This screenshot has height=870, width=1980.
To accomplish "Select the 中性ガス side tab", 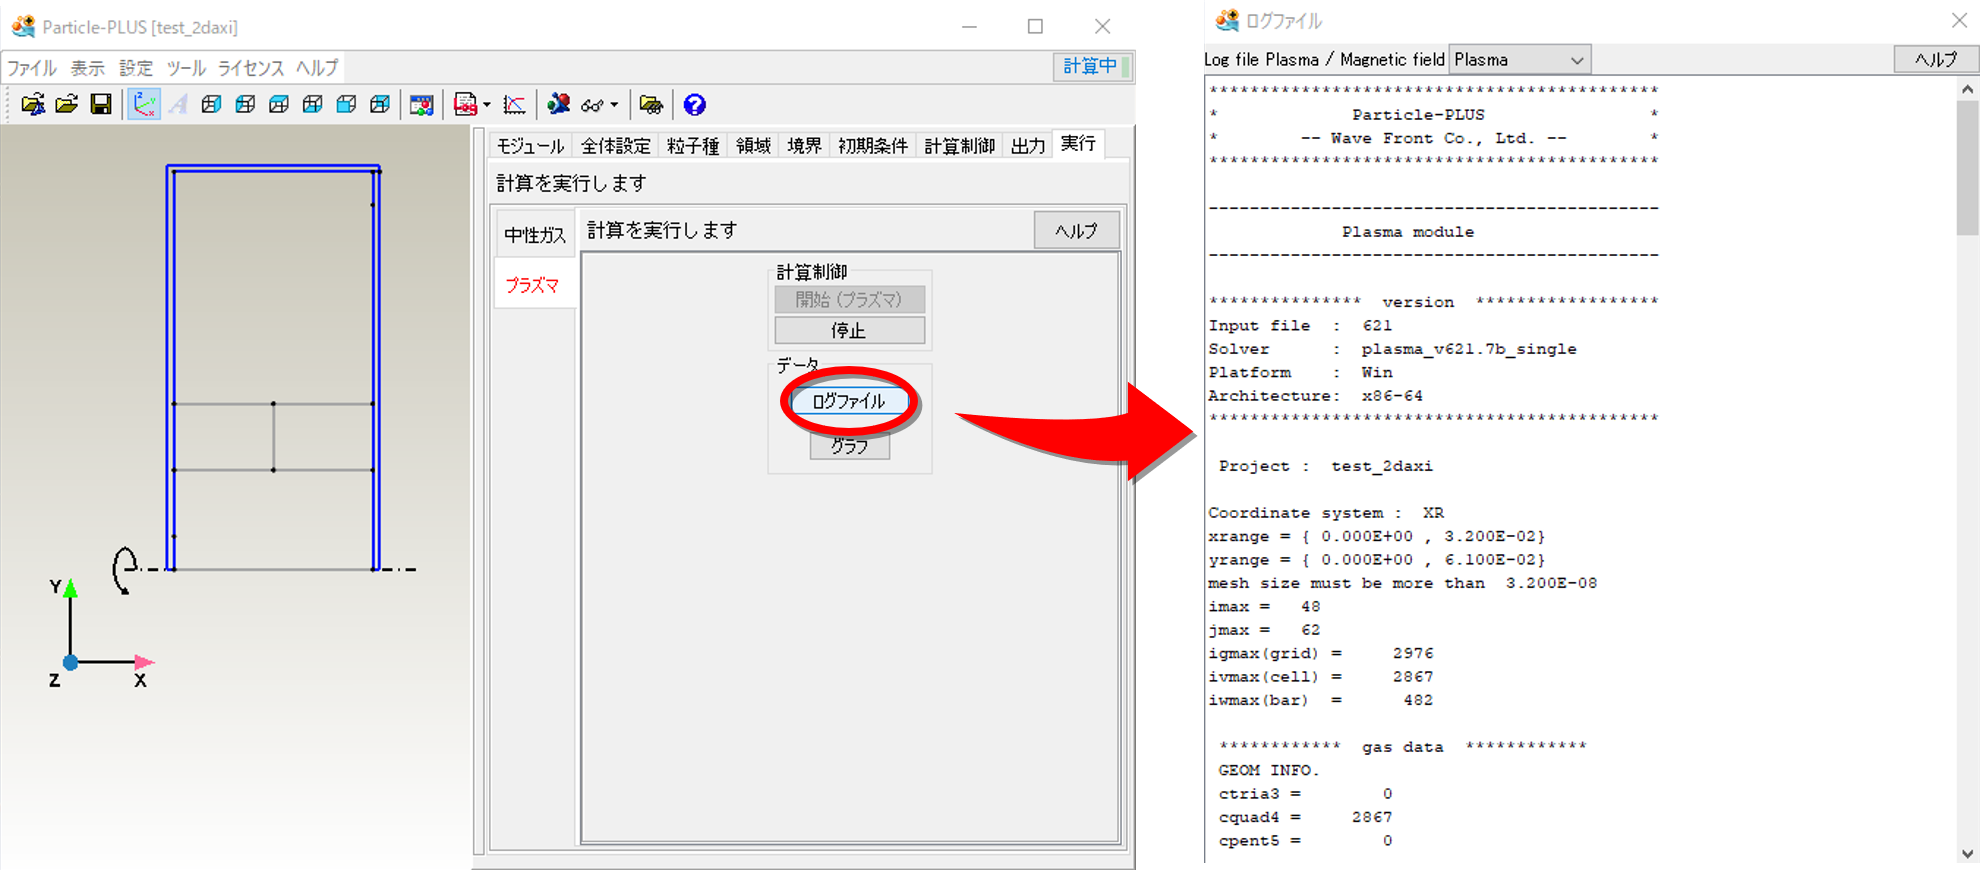I will pos(535,235).
